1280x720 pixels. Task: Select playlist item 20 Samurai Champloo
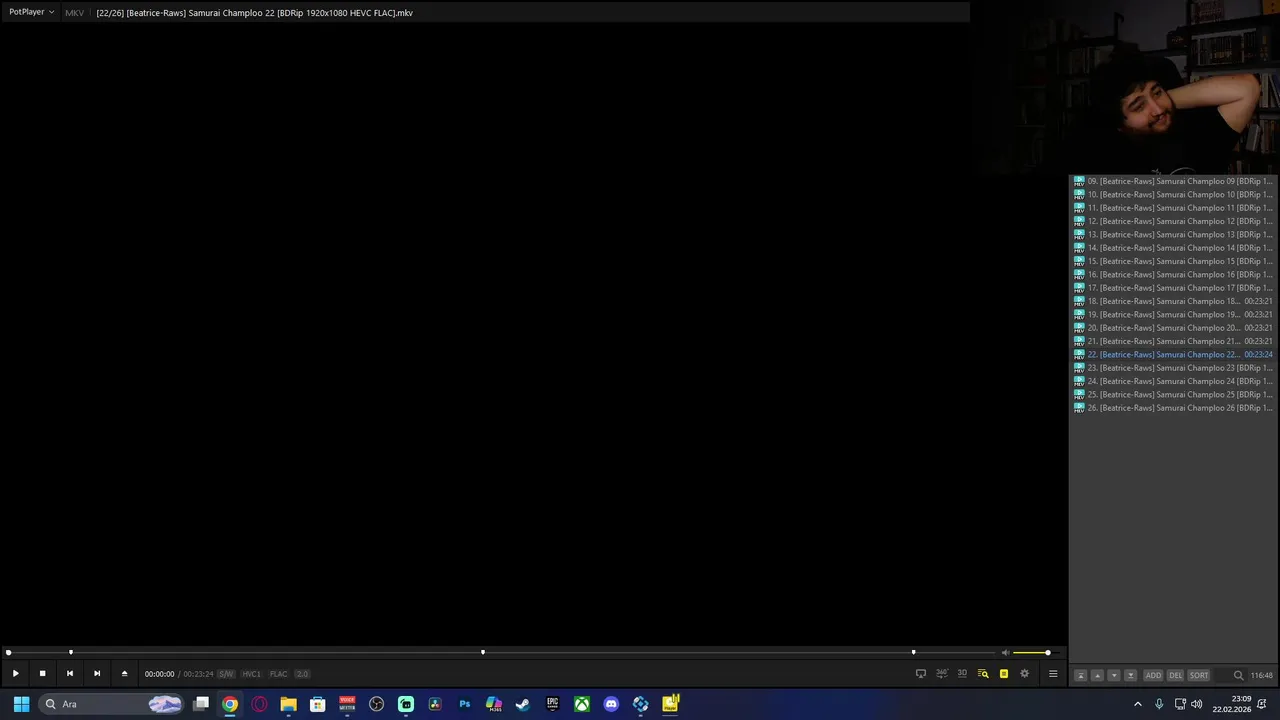(x=1173, y=328)
